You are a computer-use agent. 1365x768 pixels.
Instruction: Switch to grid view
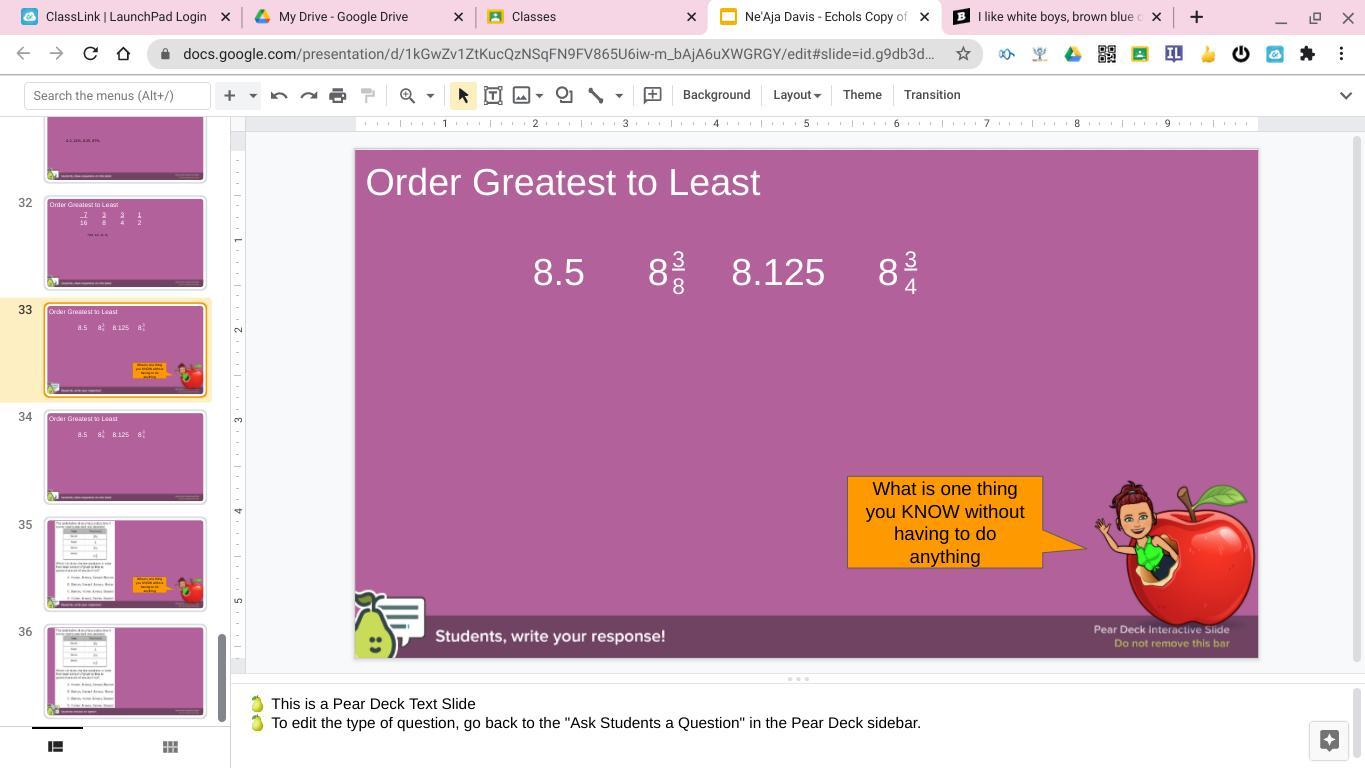170,746
